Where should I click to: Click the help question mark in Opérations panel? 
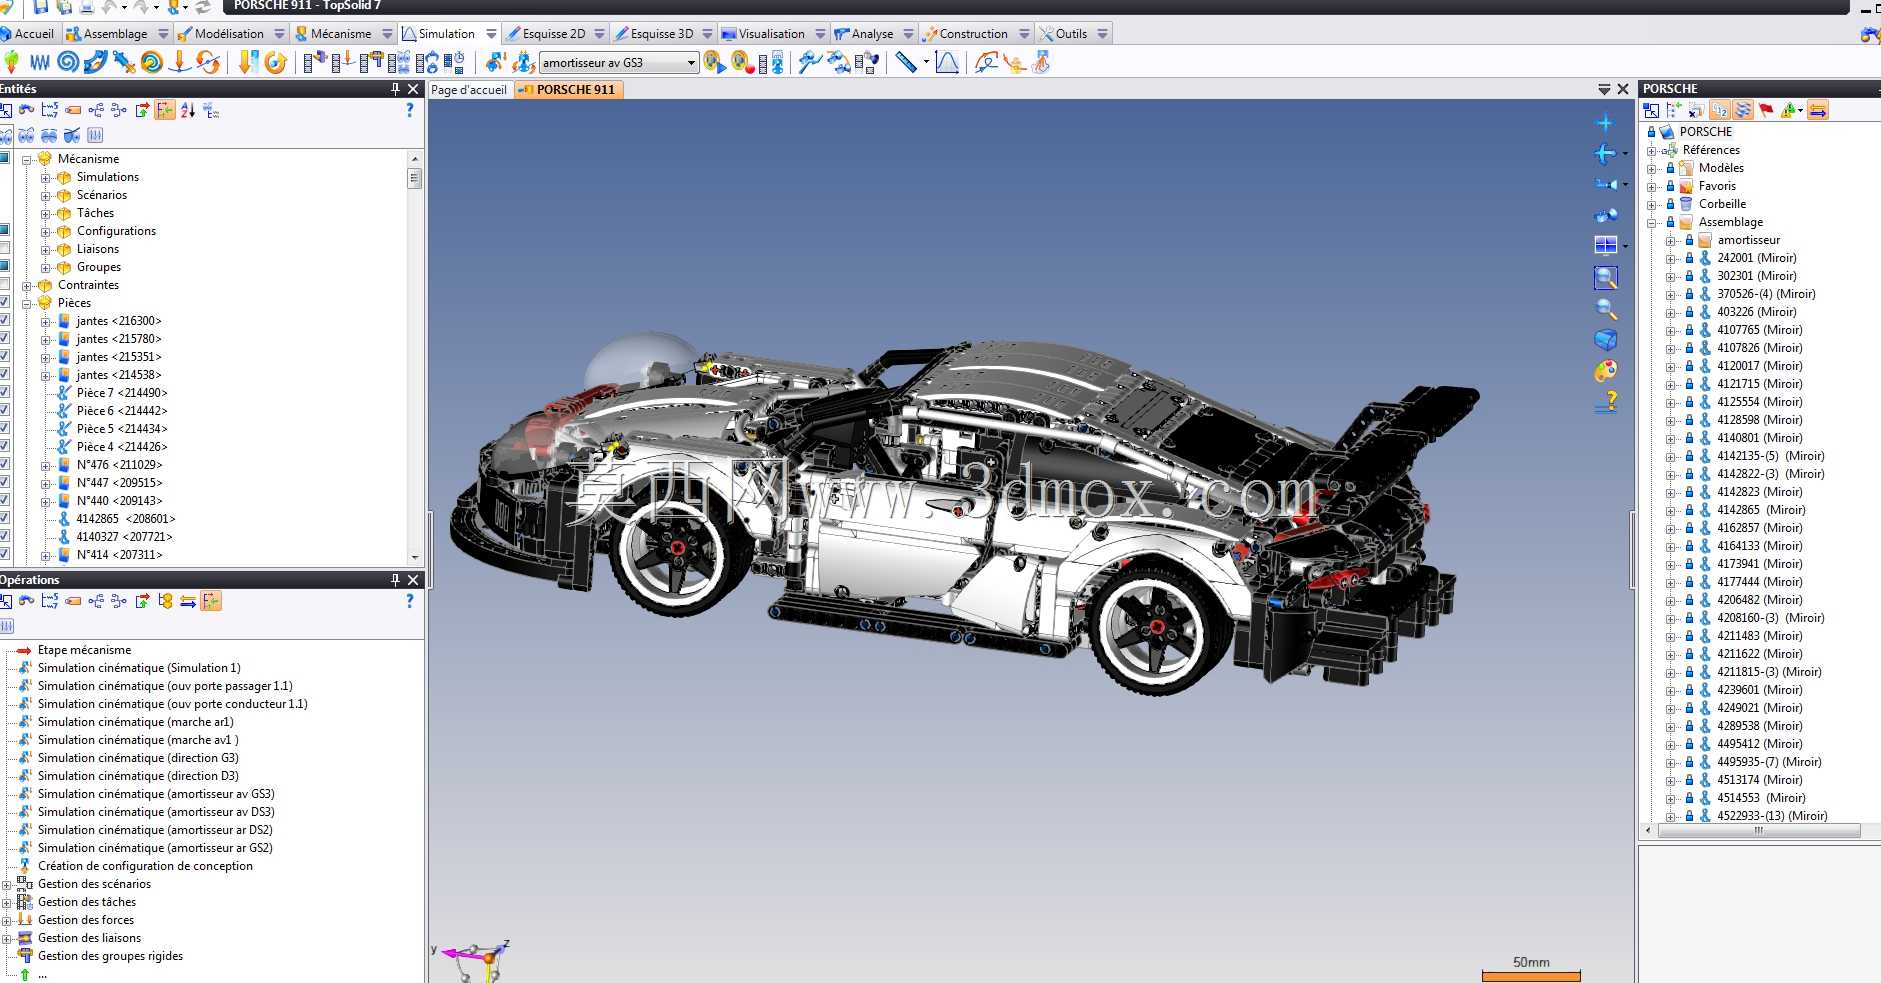[409, 601]
